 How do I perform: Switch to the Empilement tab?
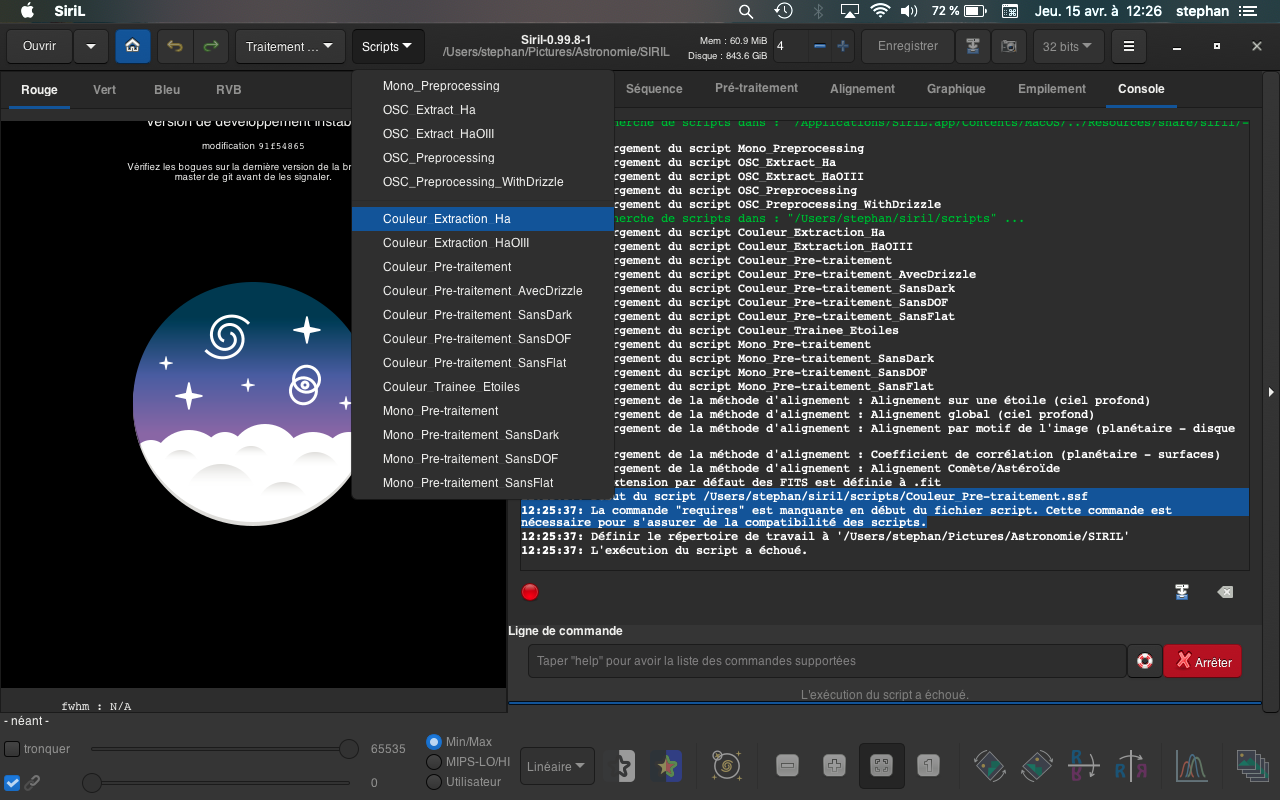1051,89
